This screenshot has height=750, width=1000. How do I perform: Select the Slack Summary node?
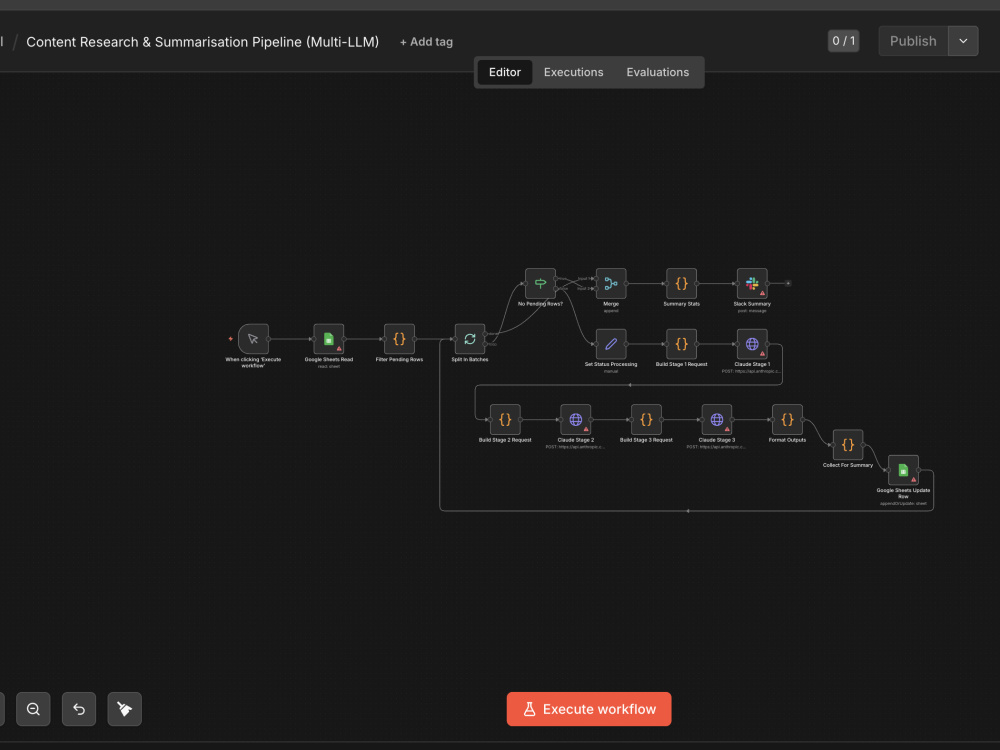pyautogui.click(x=752, y=283)
